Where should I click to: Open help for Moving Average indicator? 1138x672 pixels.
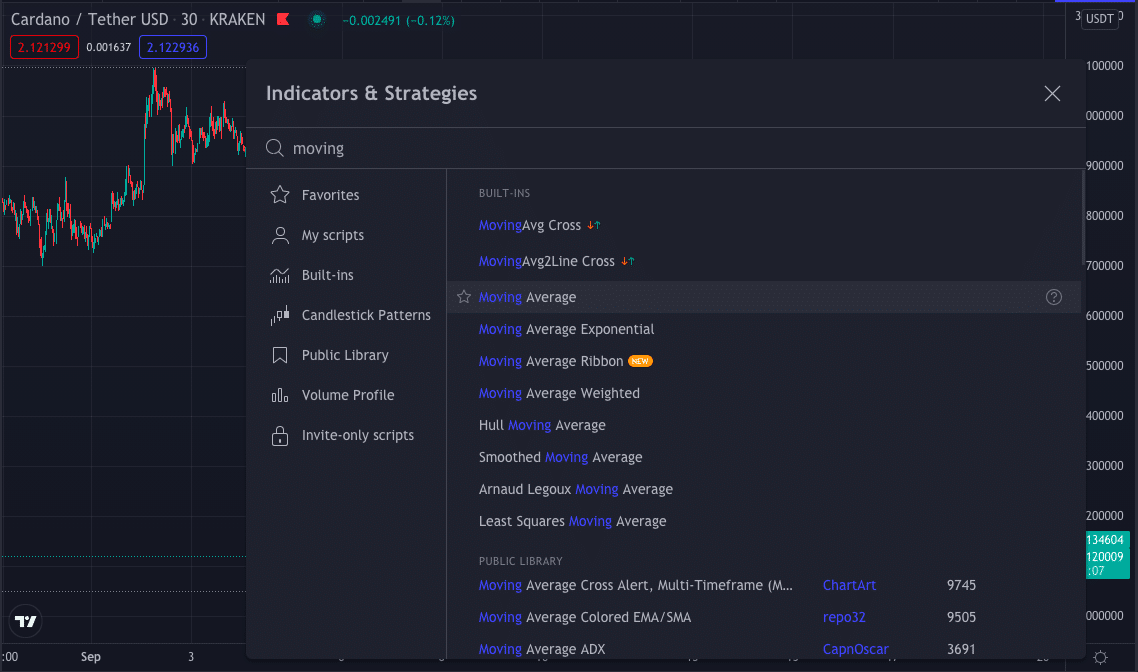pos(1053,297)
